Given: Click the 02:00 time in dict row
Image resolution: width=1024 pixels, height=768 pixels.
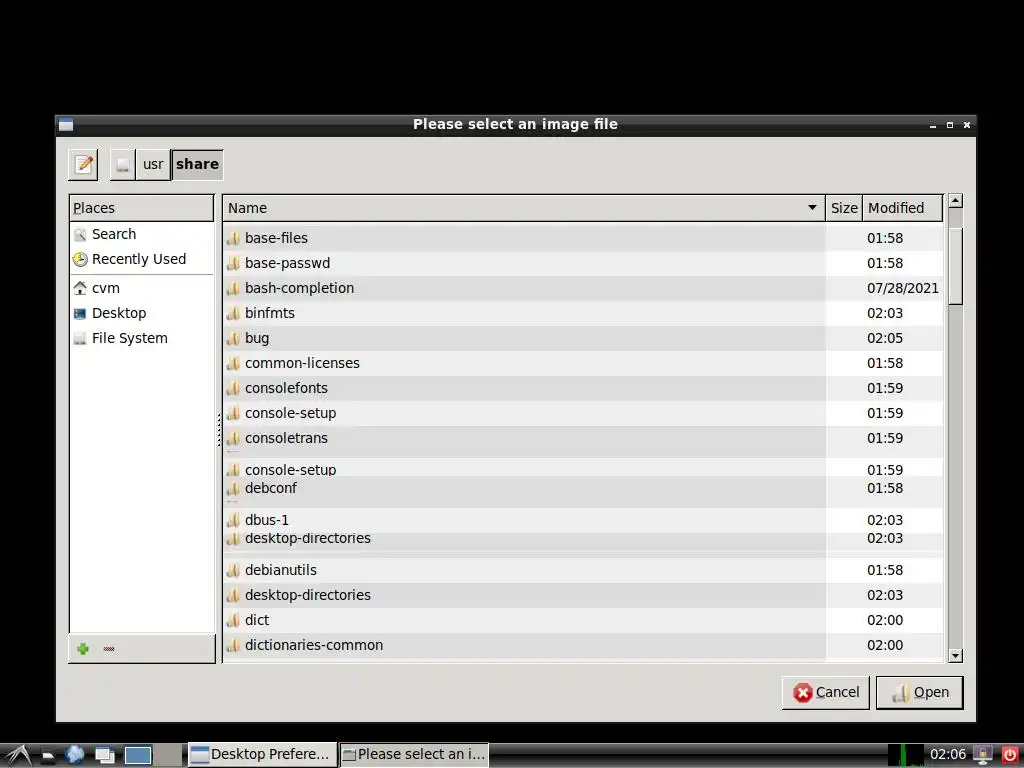Looking at the screenshot, I should click(885, 620).
